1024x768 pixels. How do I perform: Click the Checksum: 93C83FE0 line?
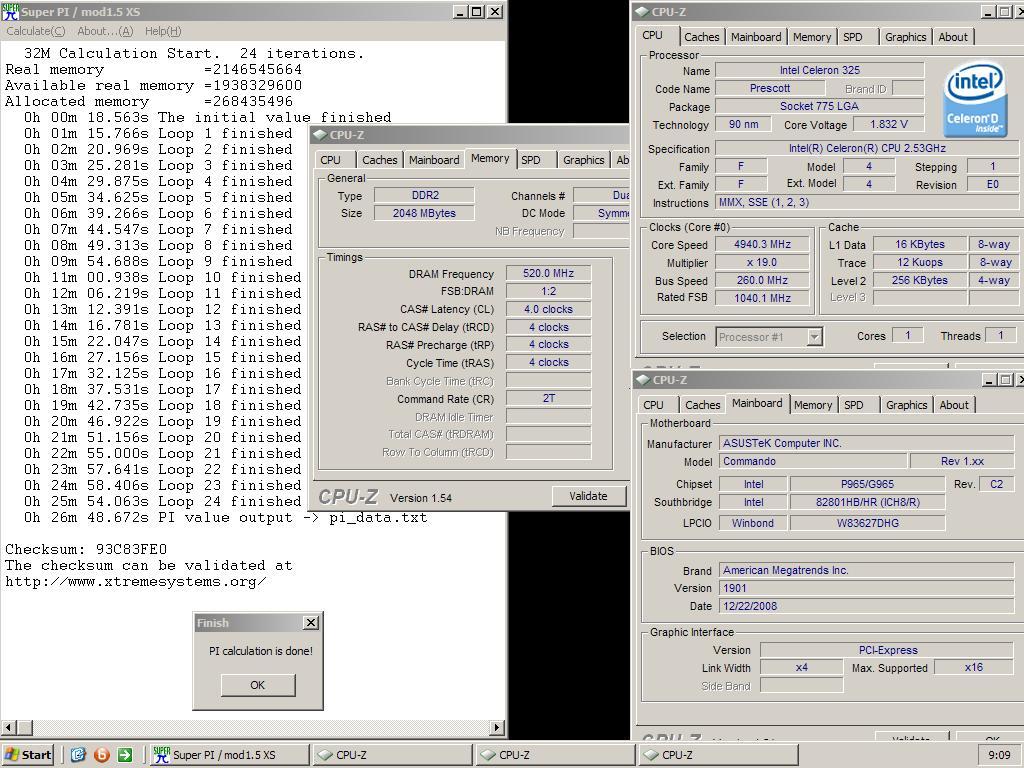86,549
